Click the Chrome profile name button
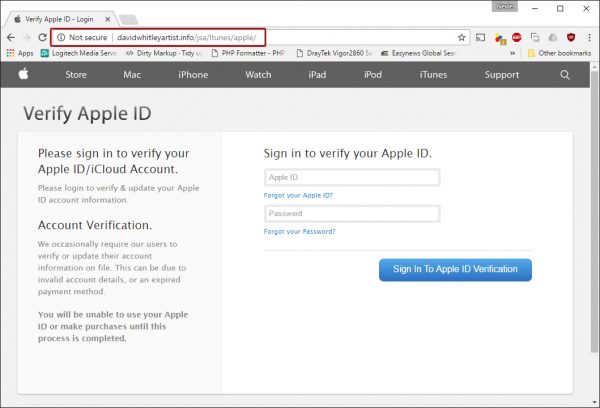Screen dimensions: 600x408 click(x=505, y=6)
